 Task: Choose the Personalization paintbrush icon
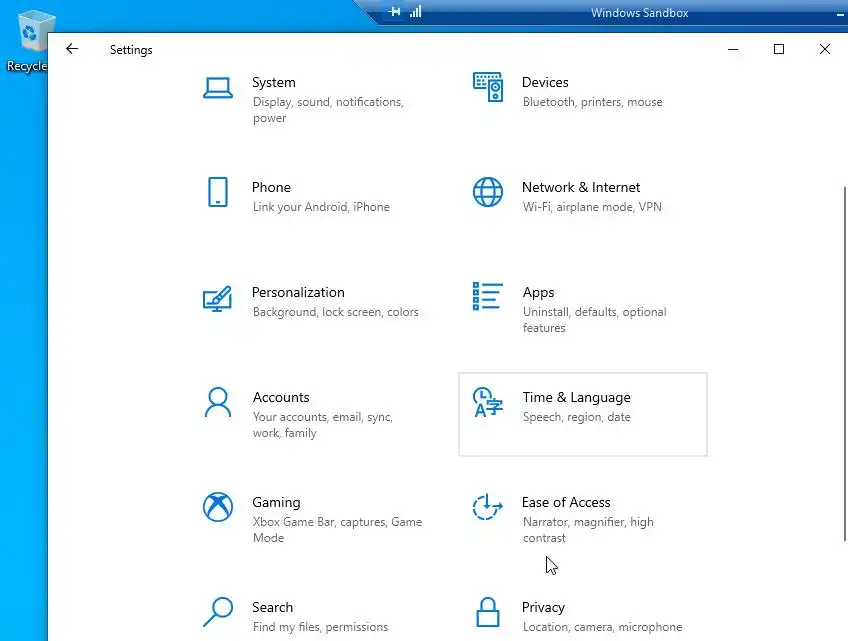217,299
